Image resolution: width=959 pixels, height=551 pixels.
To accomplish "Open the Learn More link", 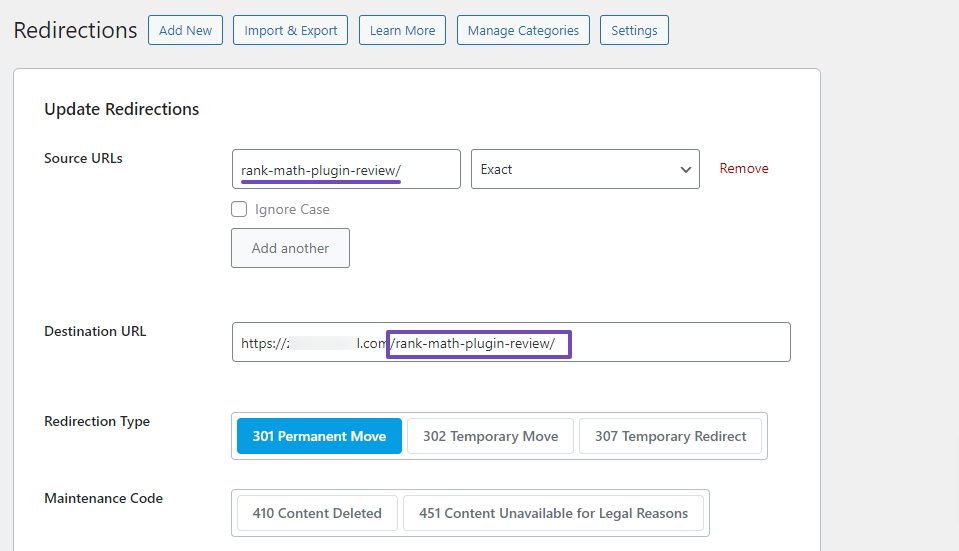I will coord(402,30).
